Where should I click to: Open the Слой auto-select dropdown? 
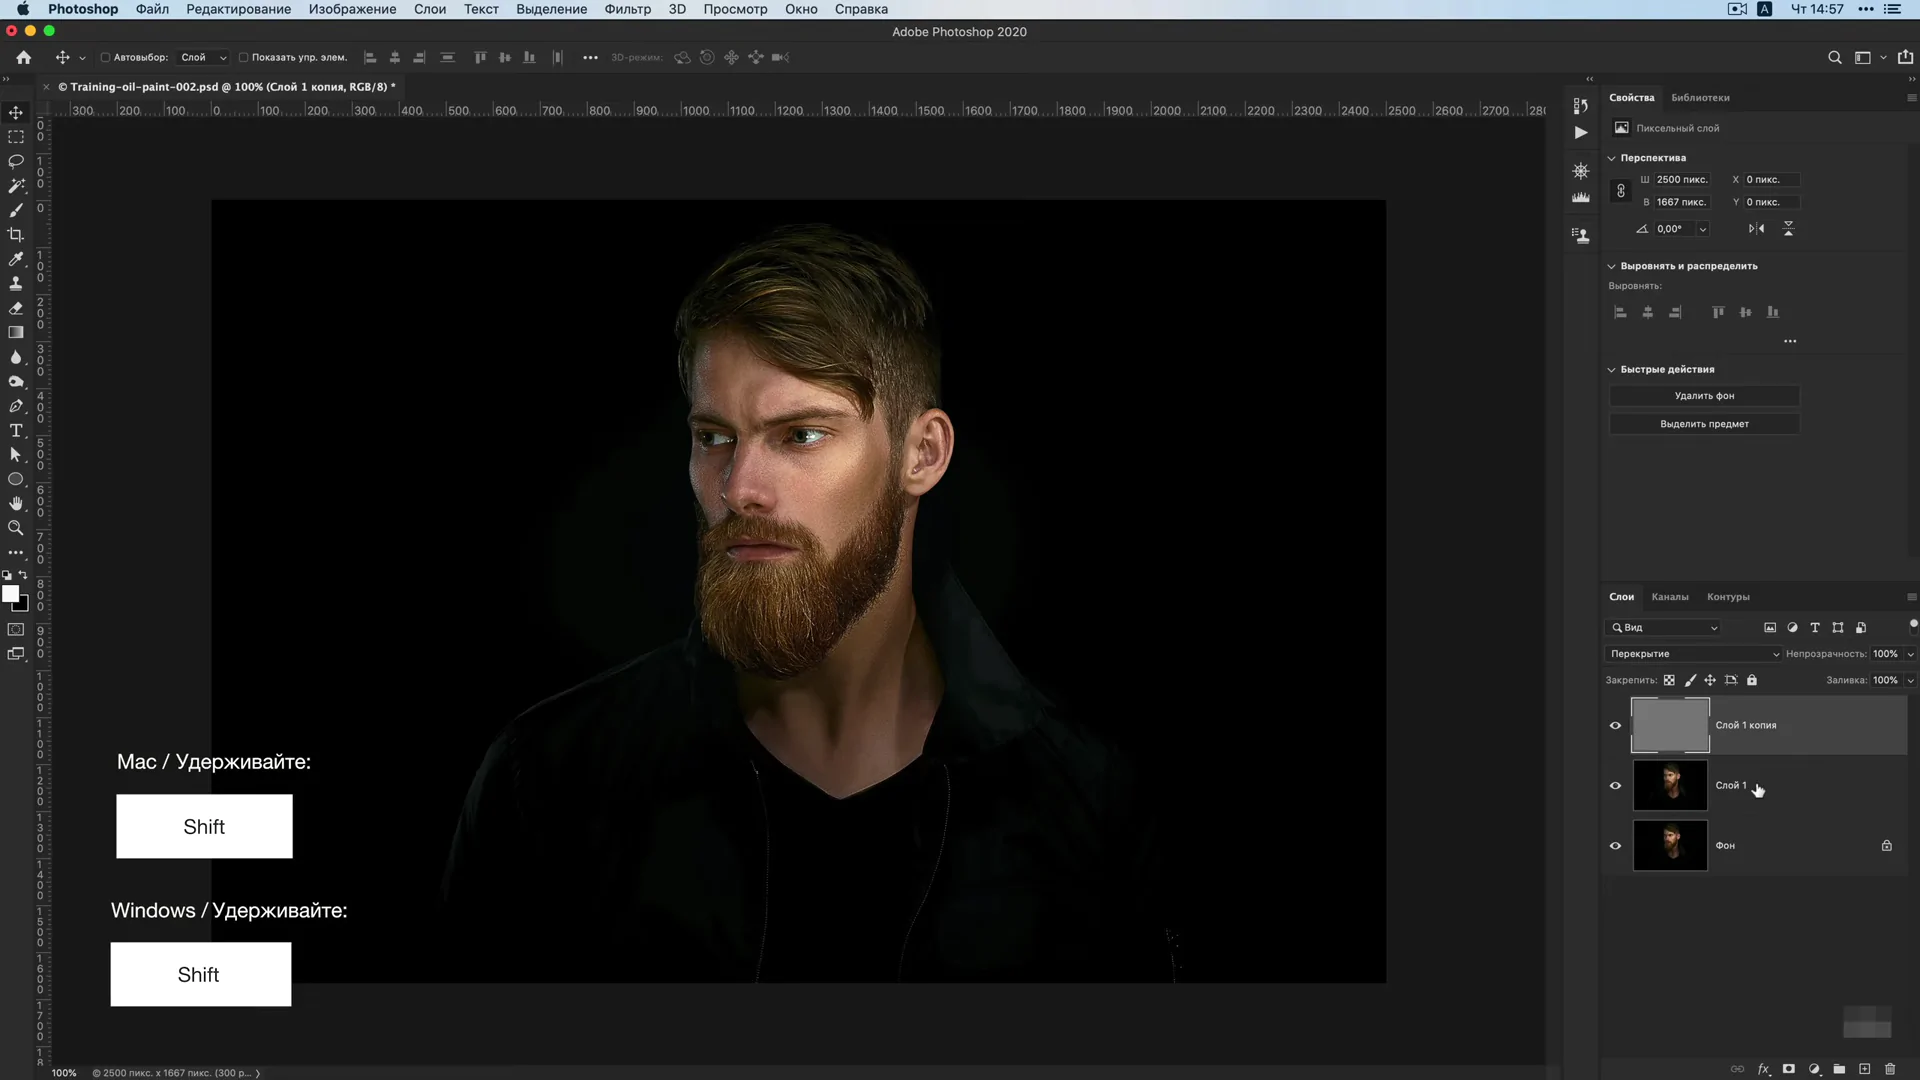pos(203,58)
